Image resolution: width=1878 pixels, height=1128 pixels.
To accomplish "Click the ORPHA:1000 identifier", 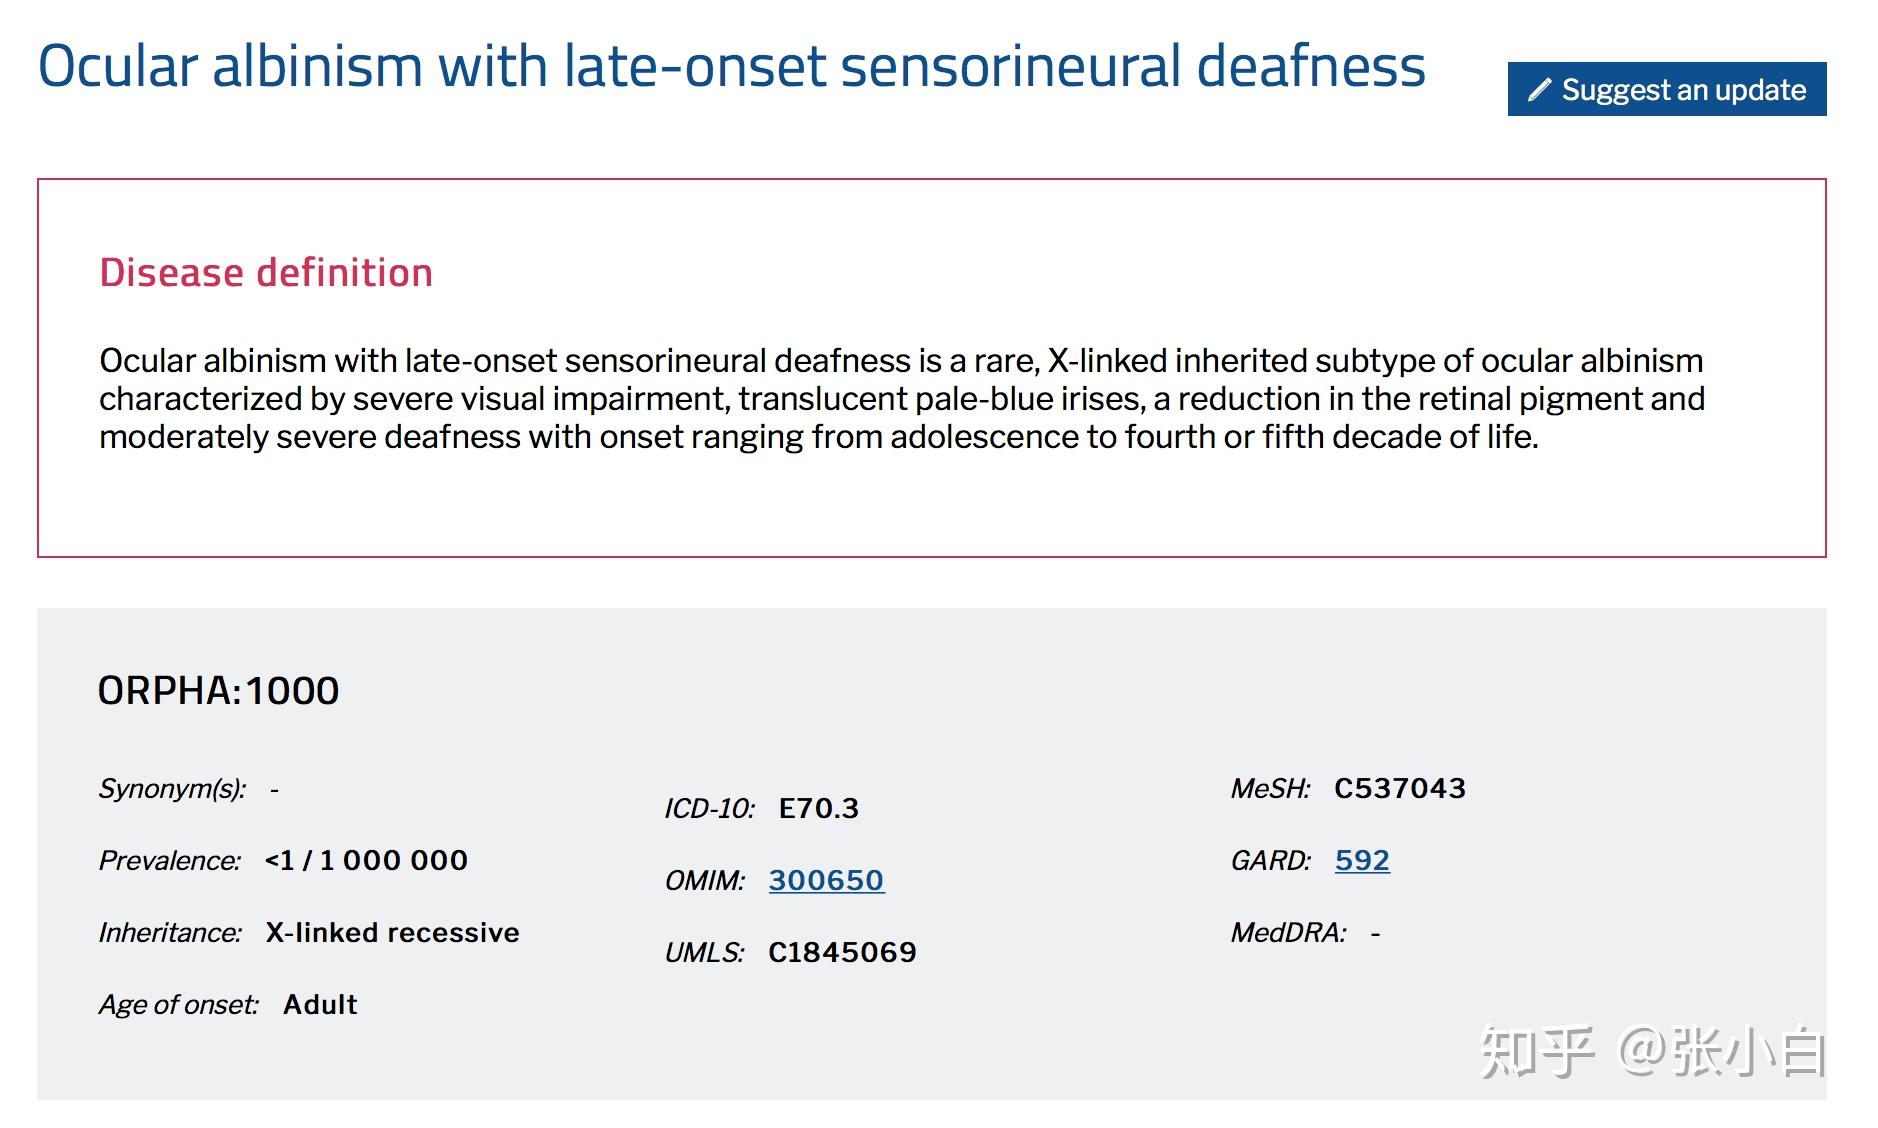I will (x=218, y=691).
